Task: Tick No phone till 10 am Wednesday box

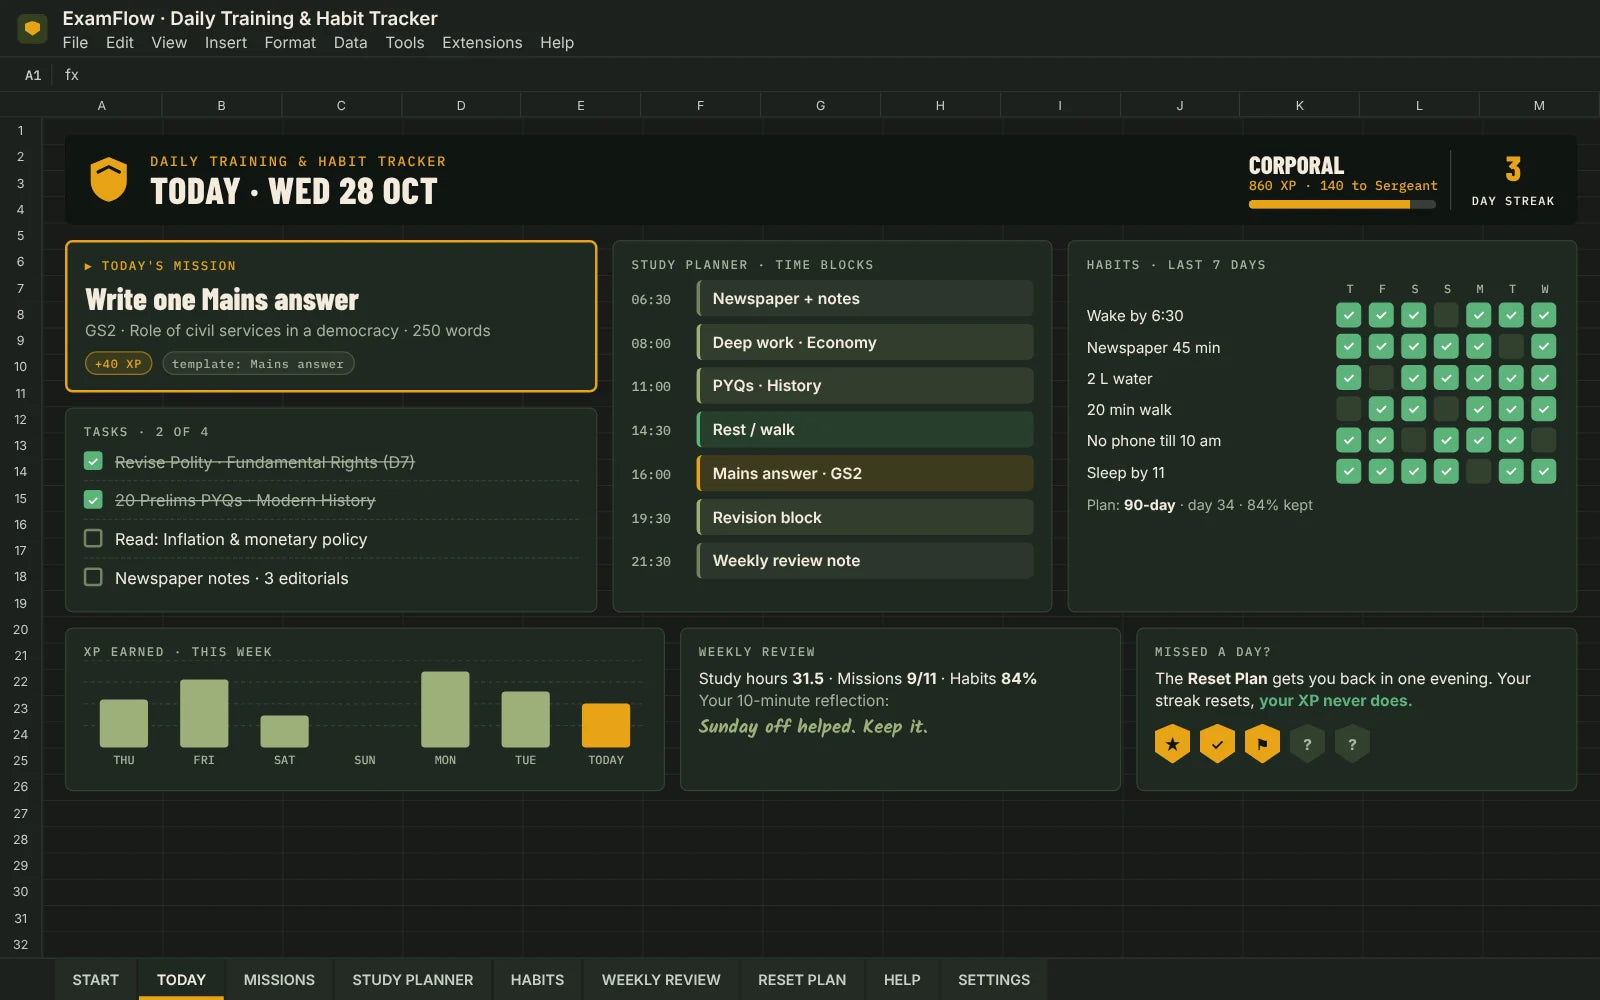Action: (x=1544, y=440)
